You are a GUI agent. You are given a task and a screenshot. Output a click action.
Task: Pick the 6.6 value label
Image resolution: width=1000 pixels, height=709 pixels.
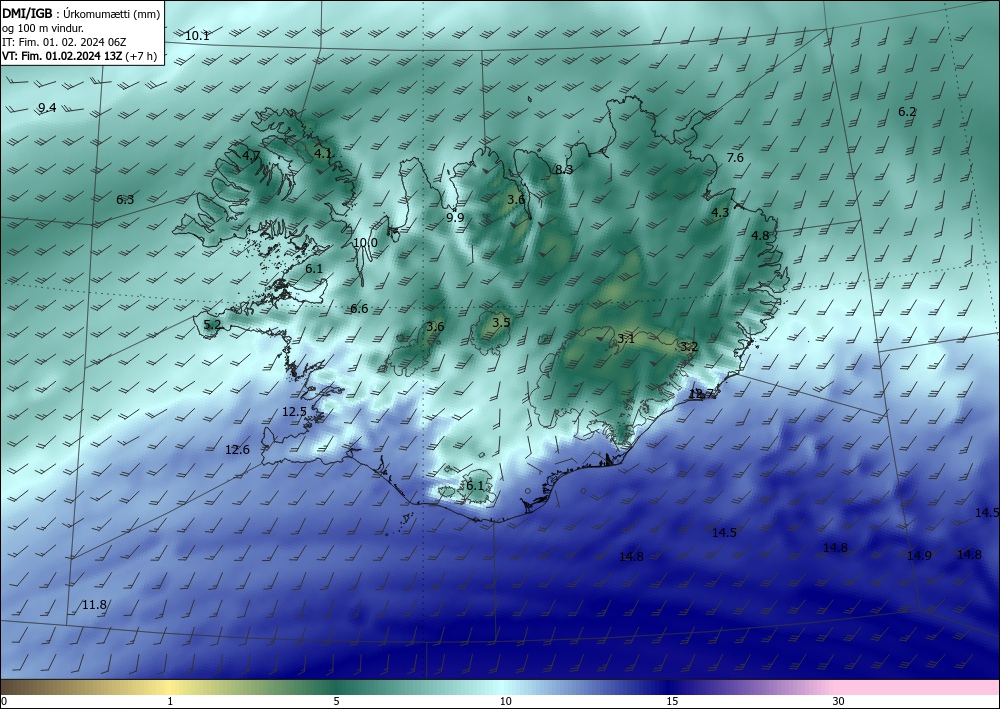(x=359, y=309)
